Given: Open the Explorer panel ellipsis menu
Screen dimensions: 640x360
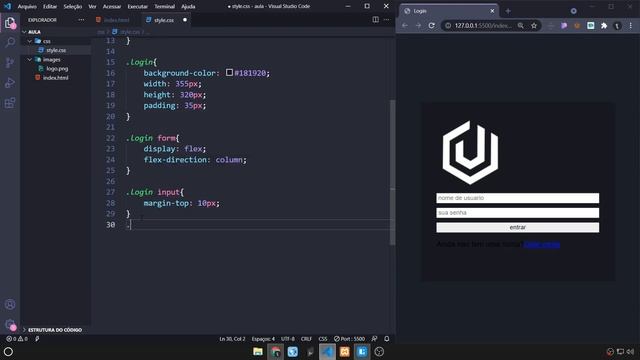Looking at the screenshot, I should [x=81, y=20].
